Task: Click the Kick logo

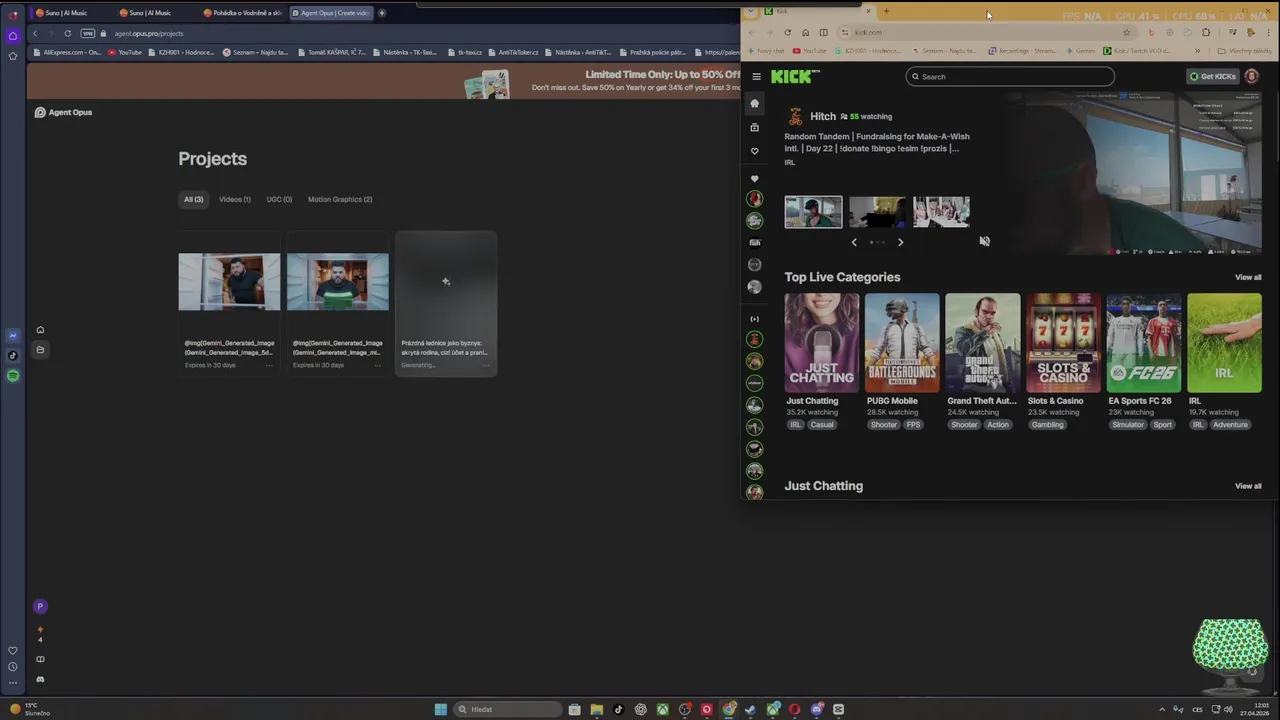Action: pyautogui.click(x=795, y=76)
